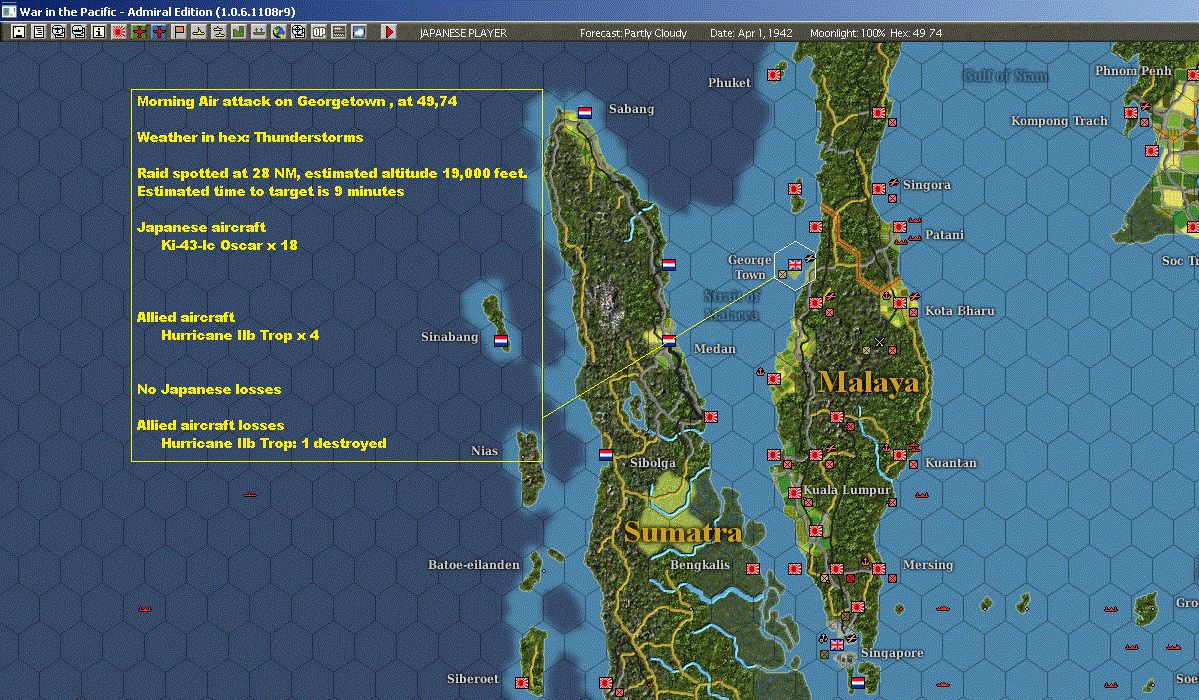Select the Japanese flag base at Kuala Lumpur
The height and width of the screenshot is (700, 1199).
pos(795,493)
